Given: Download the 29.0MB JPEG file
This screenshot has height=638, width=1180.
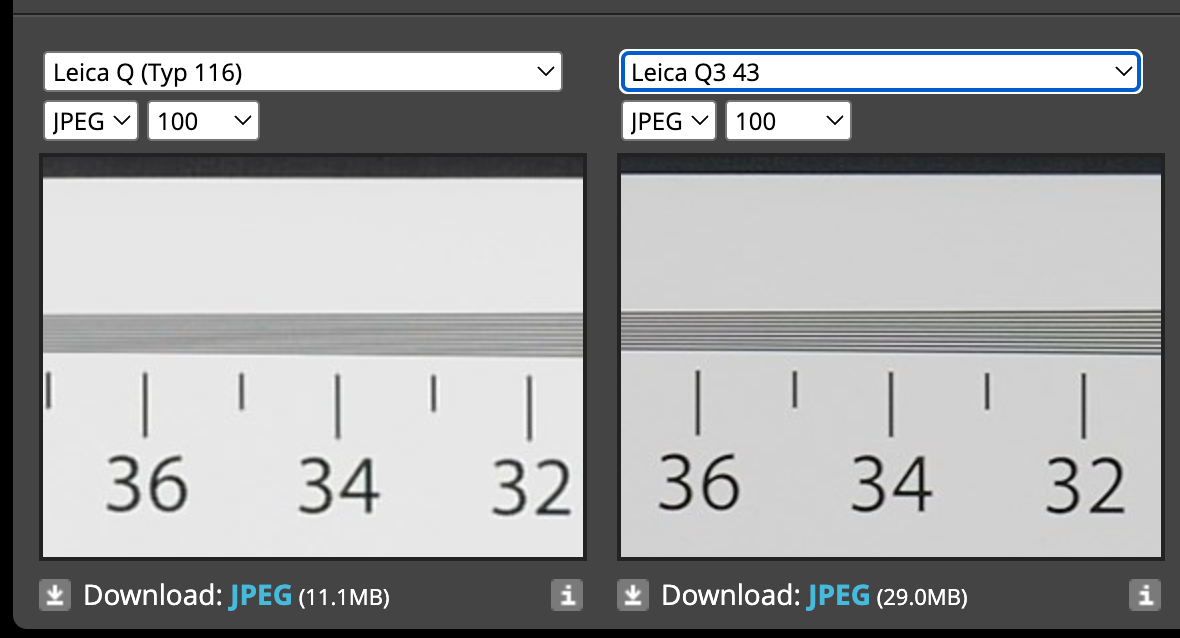Looking at the screenshot, I should point(841,596).
